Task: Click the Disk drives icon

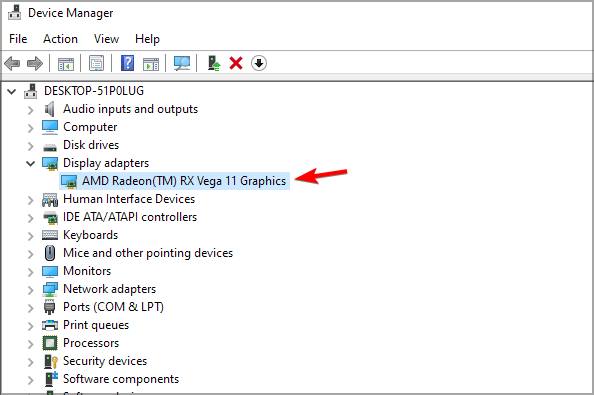Action: pyautogui.click(x=50, y=147)
